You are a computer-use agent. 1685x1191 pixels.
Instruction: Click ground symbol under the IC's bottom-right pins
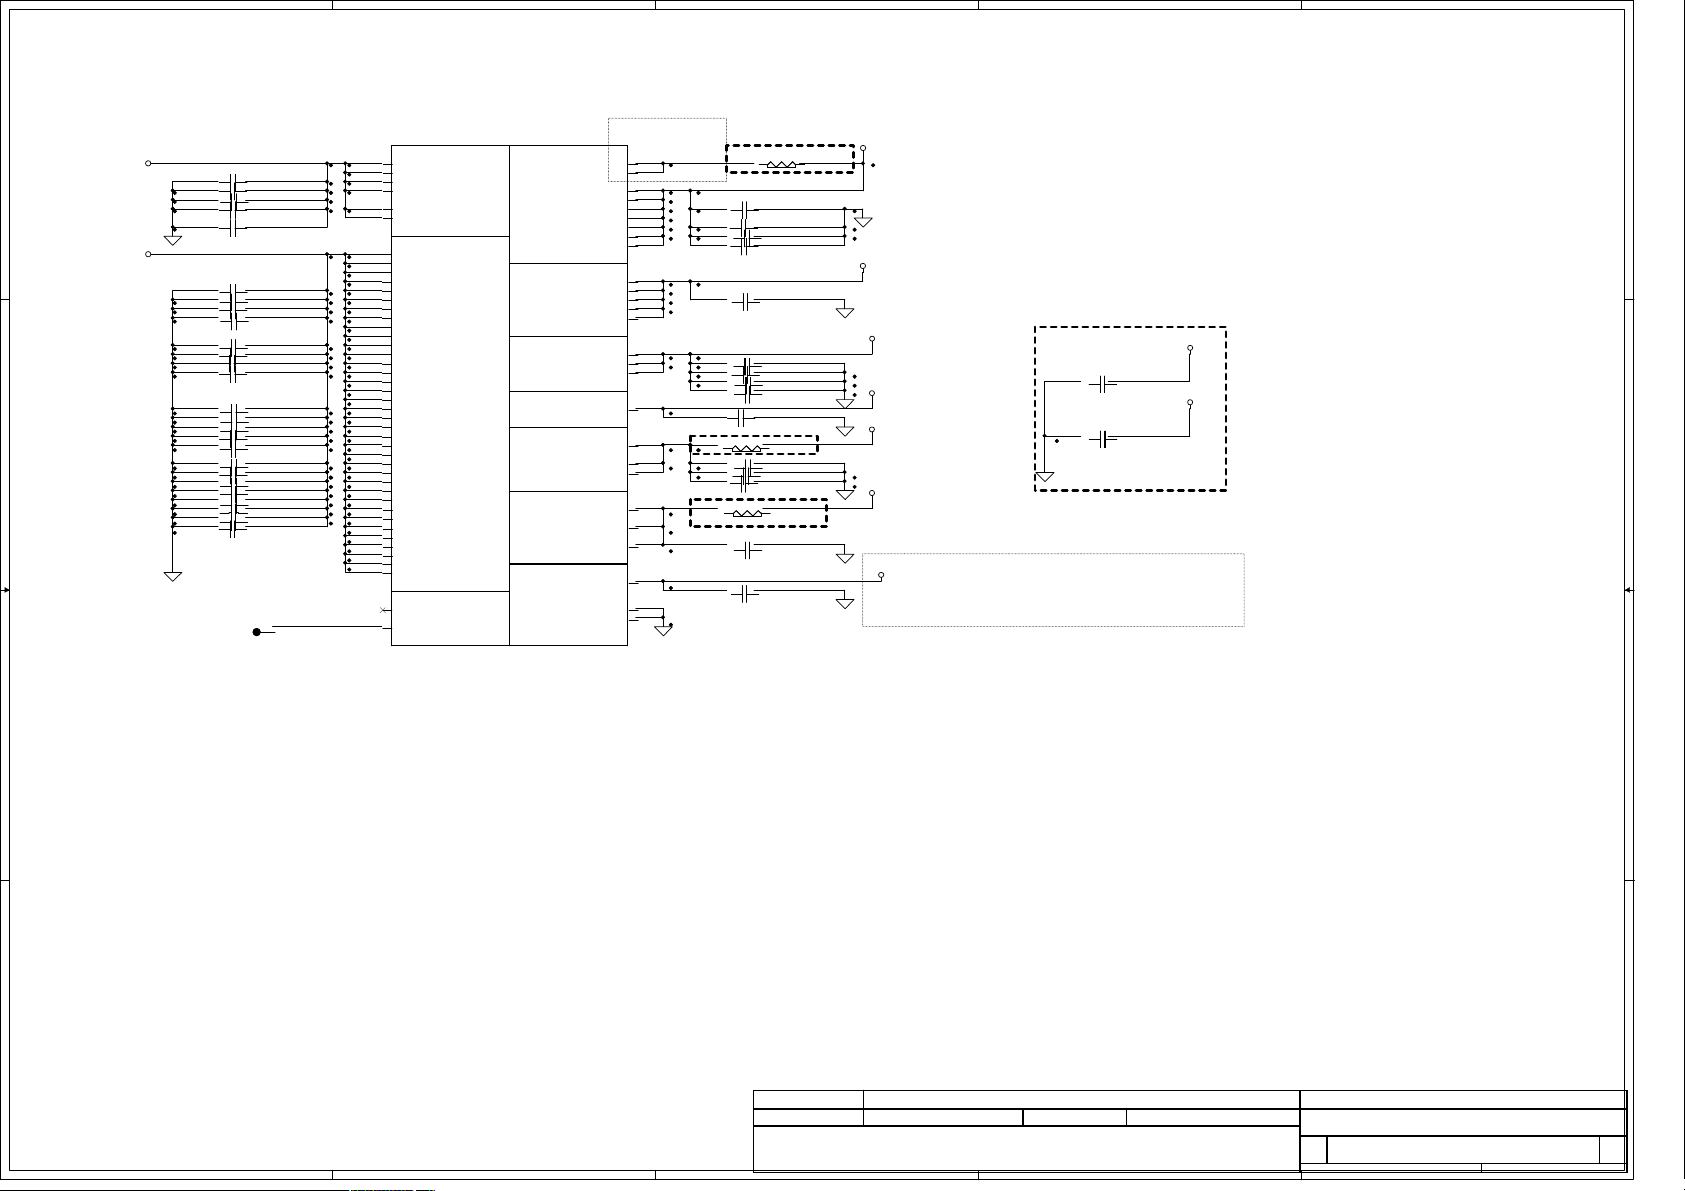pyautogui.click(x=661, y=630)
